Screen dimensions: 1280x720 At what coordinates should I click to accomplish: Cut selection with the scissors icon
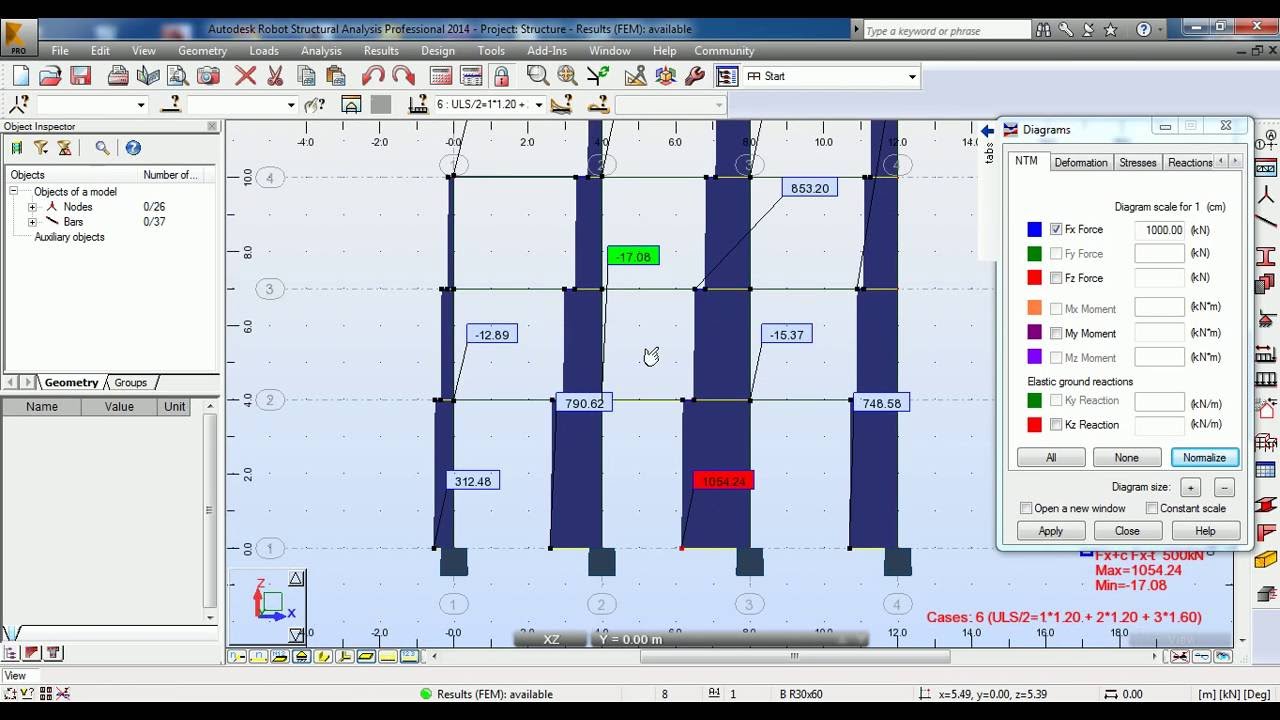(275, 76)
